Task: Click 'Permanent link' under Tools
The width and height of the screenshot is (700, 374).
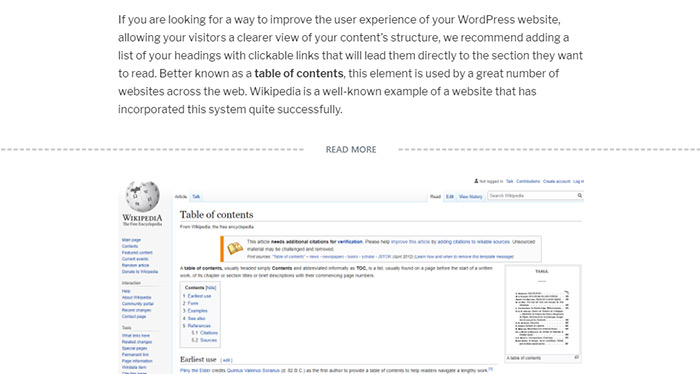Action: pyautogui.click(x=135, y=354)
